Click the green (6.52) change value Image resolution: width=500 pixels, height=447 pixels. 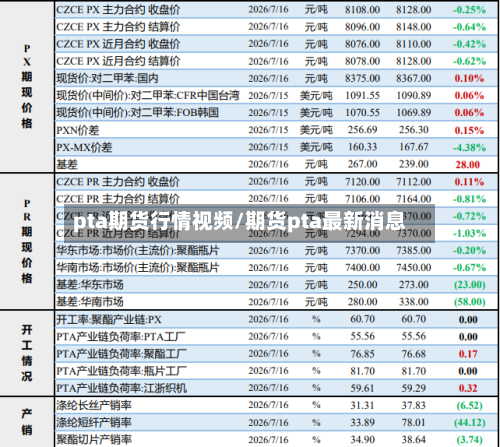coord(469,405)
